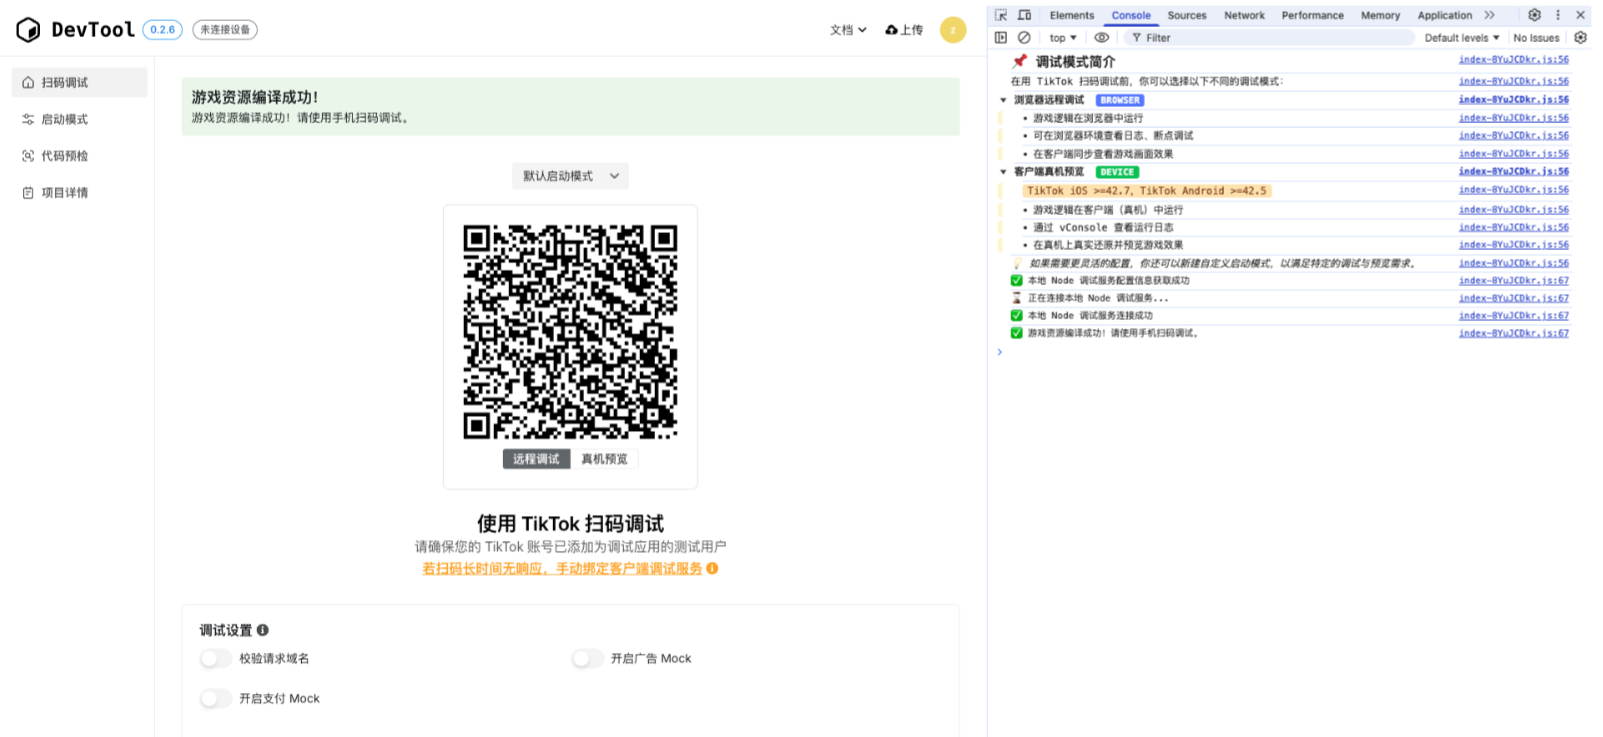This screenshot has height=737, width=1603.
Task: Show the console sidebar panel icon
Action: click(1001, 38)
